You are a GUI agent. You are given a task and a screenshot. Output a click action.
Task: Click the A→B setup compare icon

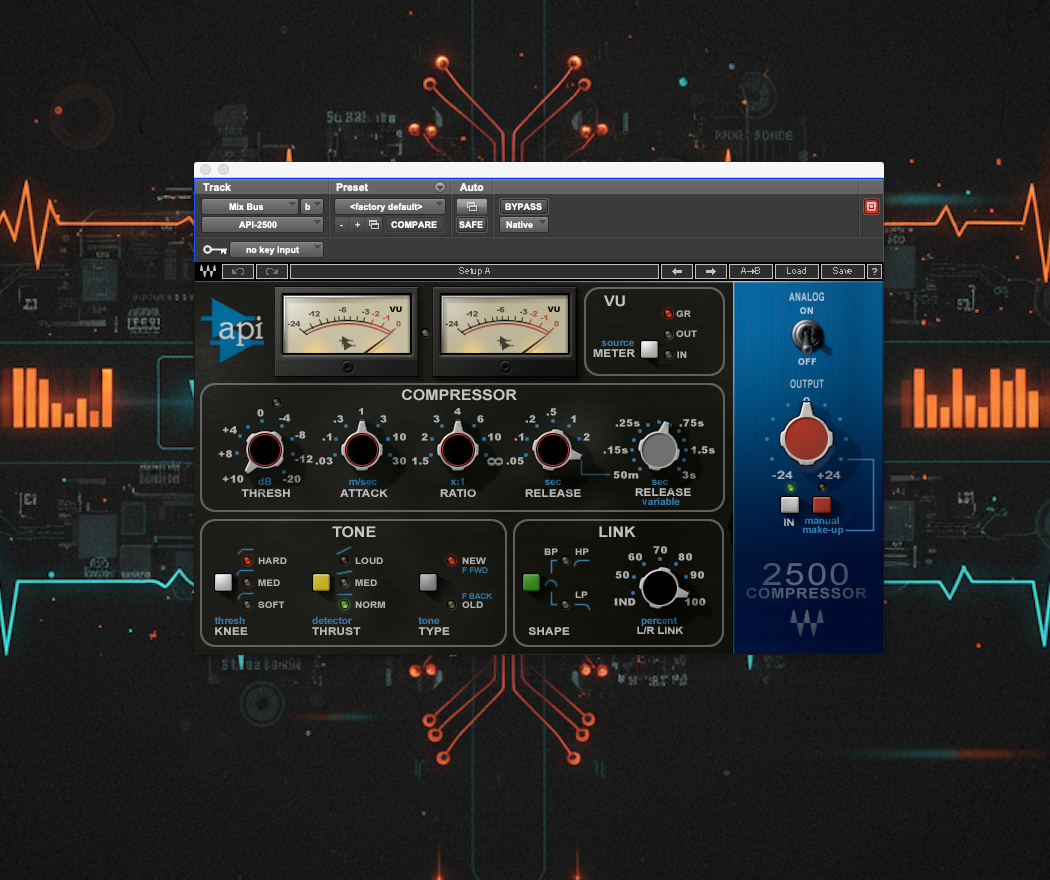click(x=750, y=271)
